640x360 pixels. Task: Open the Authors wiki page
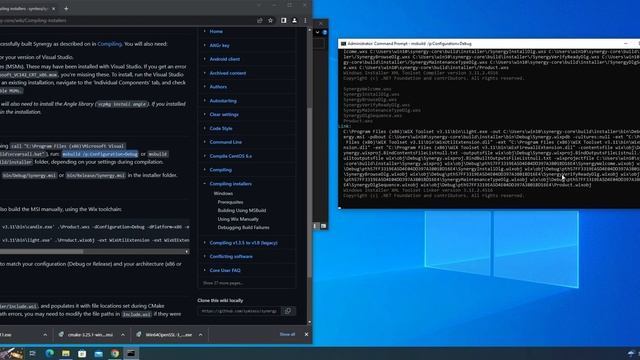pyautogui.click(x=218, y=87)
